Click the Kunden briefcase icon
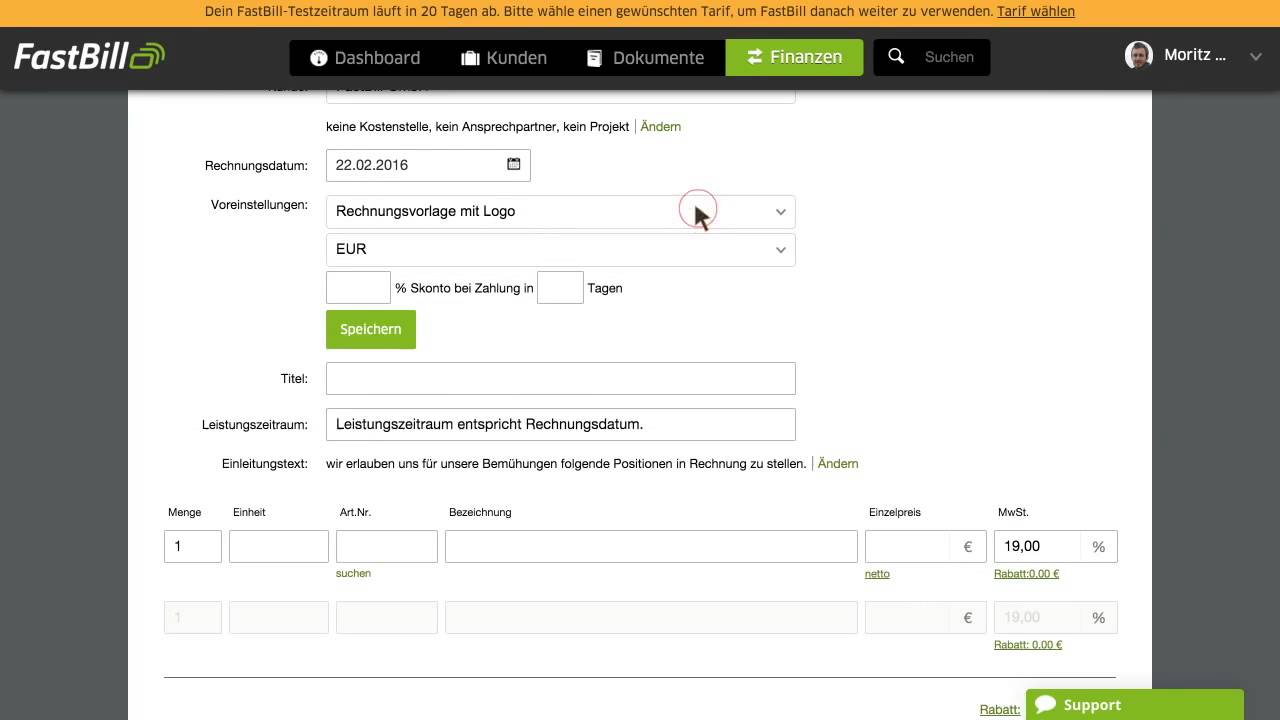Image resolution: width=1280 pixels, height=720 pixels. [x=470, y=58]
